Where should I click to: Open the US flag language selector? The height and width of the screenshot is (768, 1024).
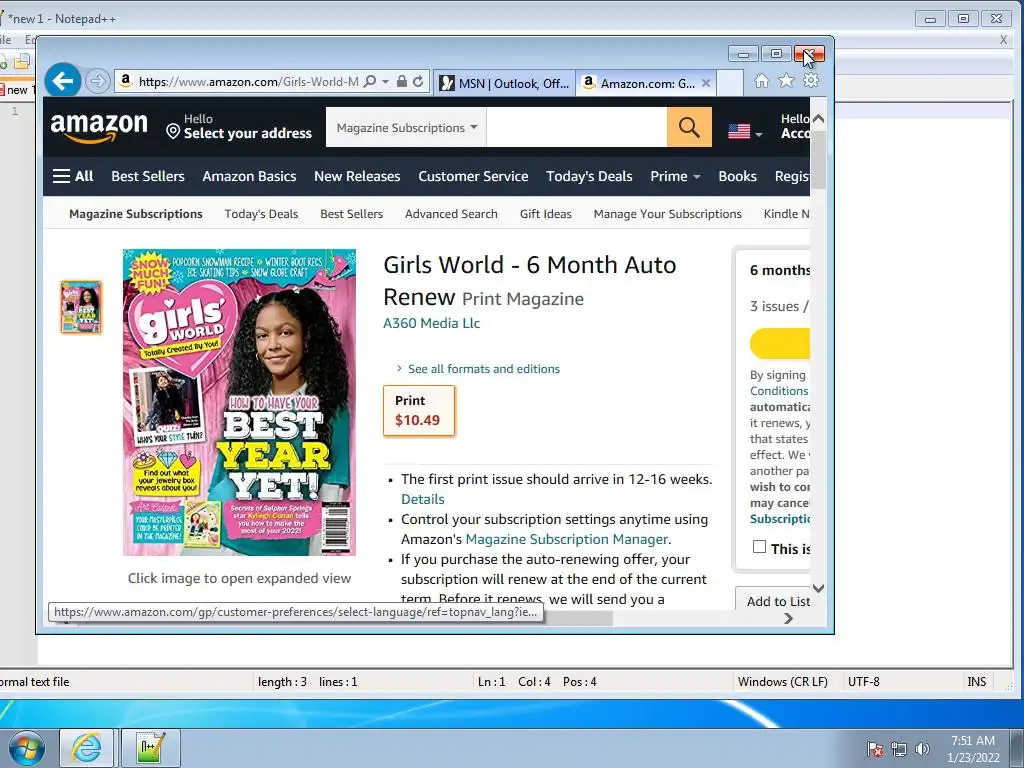[x=745, y=132]
